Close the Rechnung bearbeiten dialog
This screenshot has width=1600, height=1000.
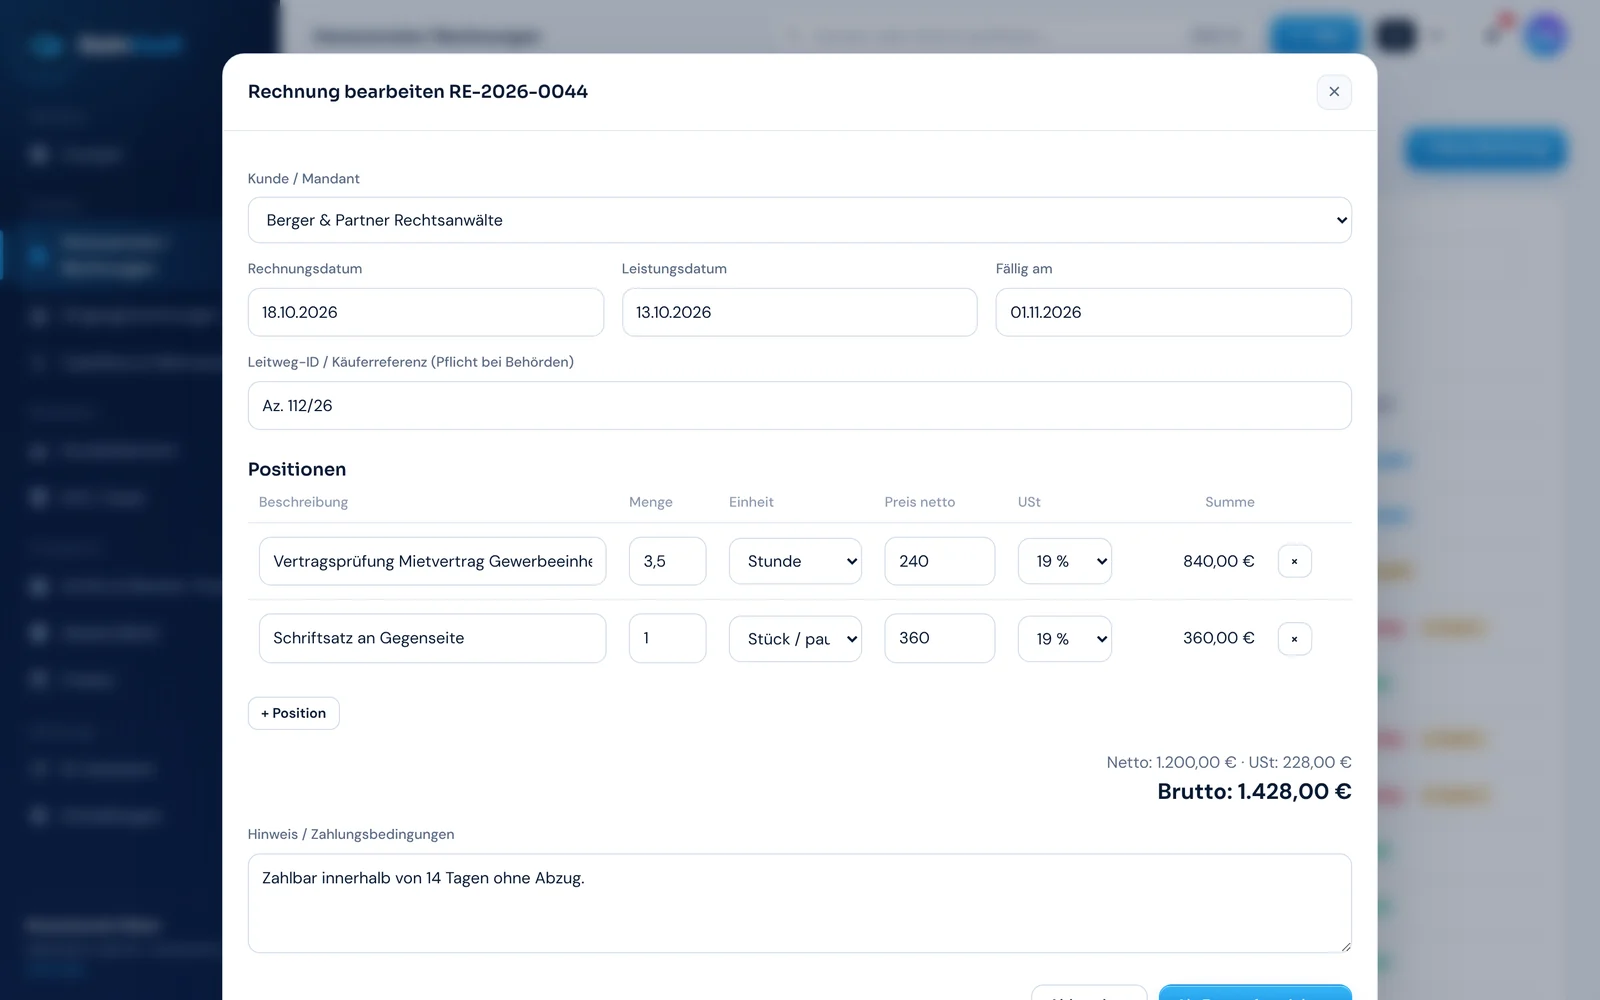[1334, 92]
